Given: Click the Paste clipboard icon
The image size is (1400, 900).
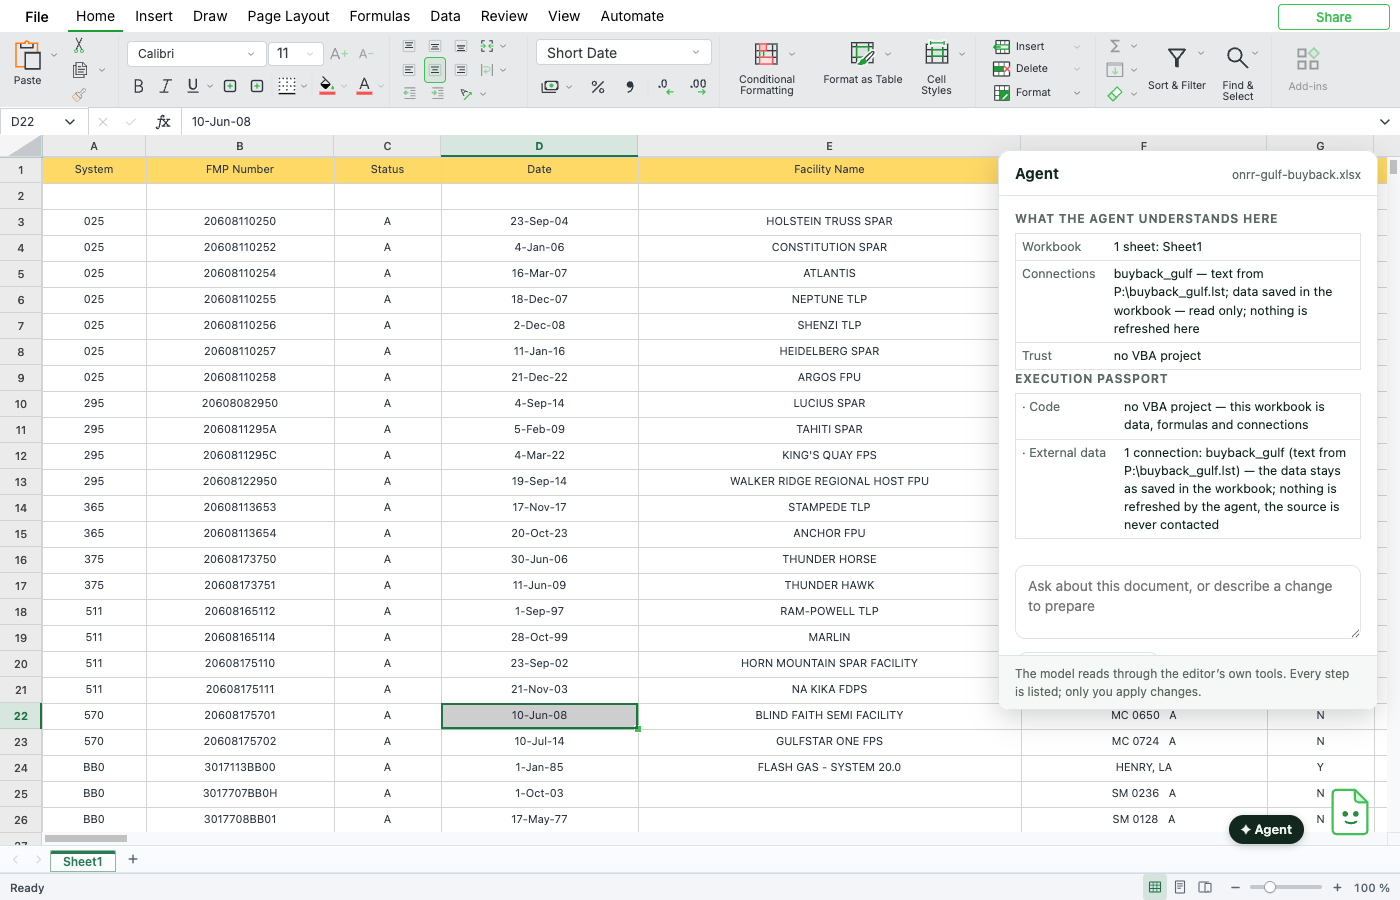Looking at the screenshot, I should pyautogui.click(x=27, y=55).
